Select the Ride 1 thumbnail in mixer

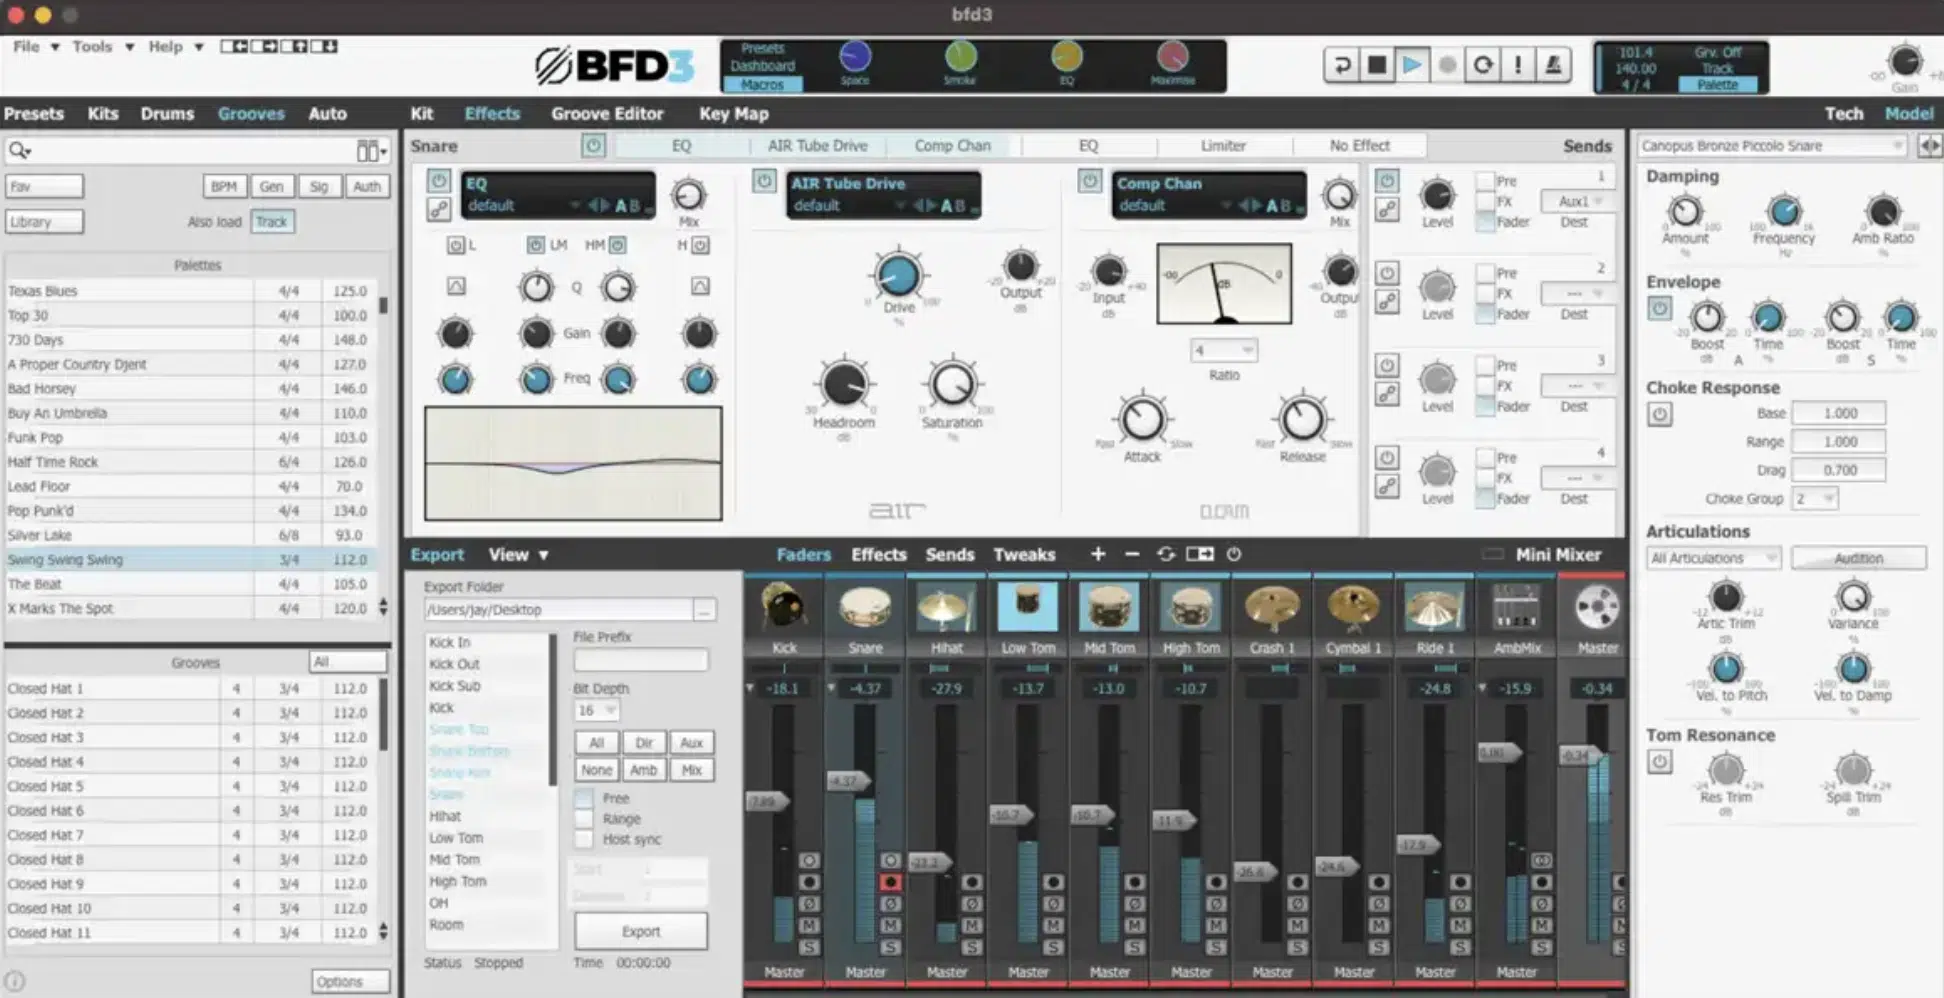[1435, 606]
